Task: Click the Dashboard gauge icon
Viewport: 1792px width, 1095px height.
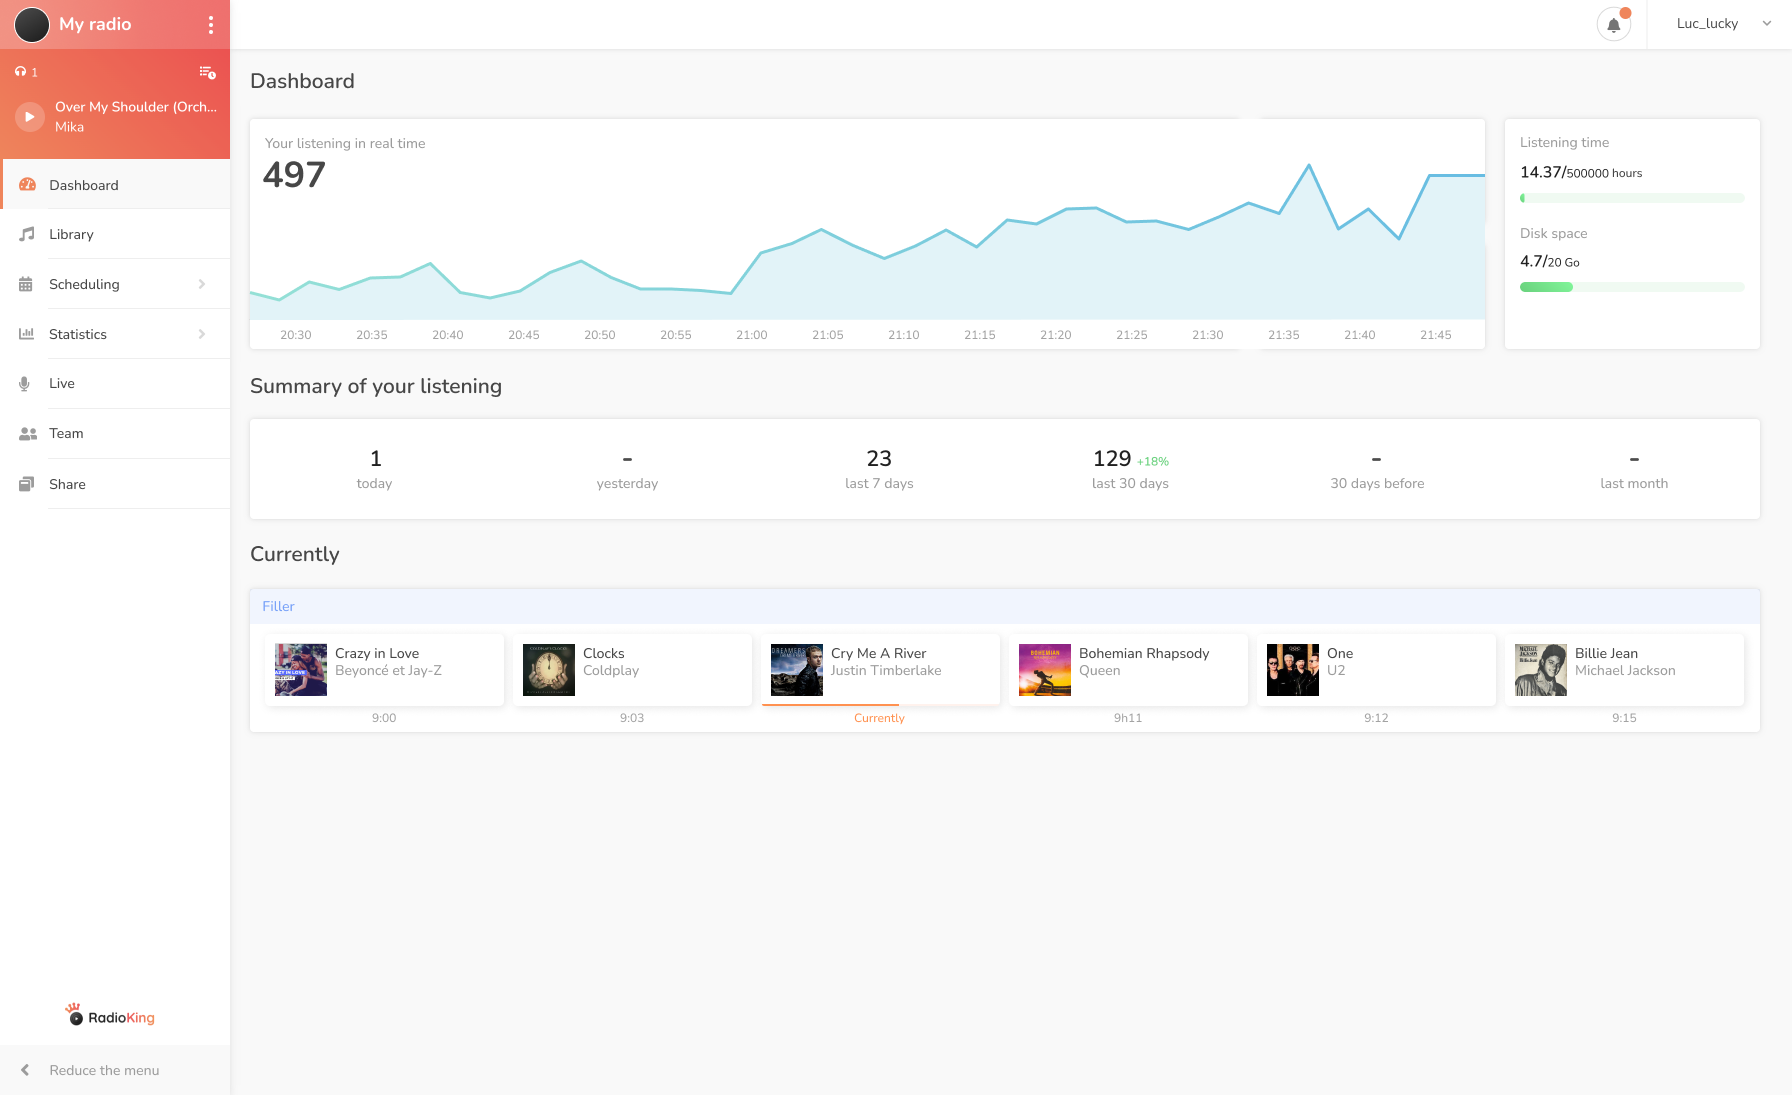Action: 27,185
